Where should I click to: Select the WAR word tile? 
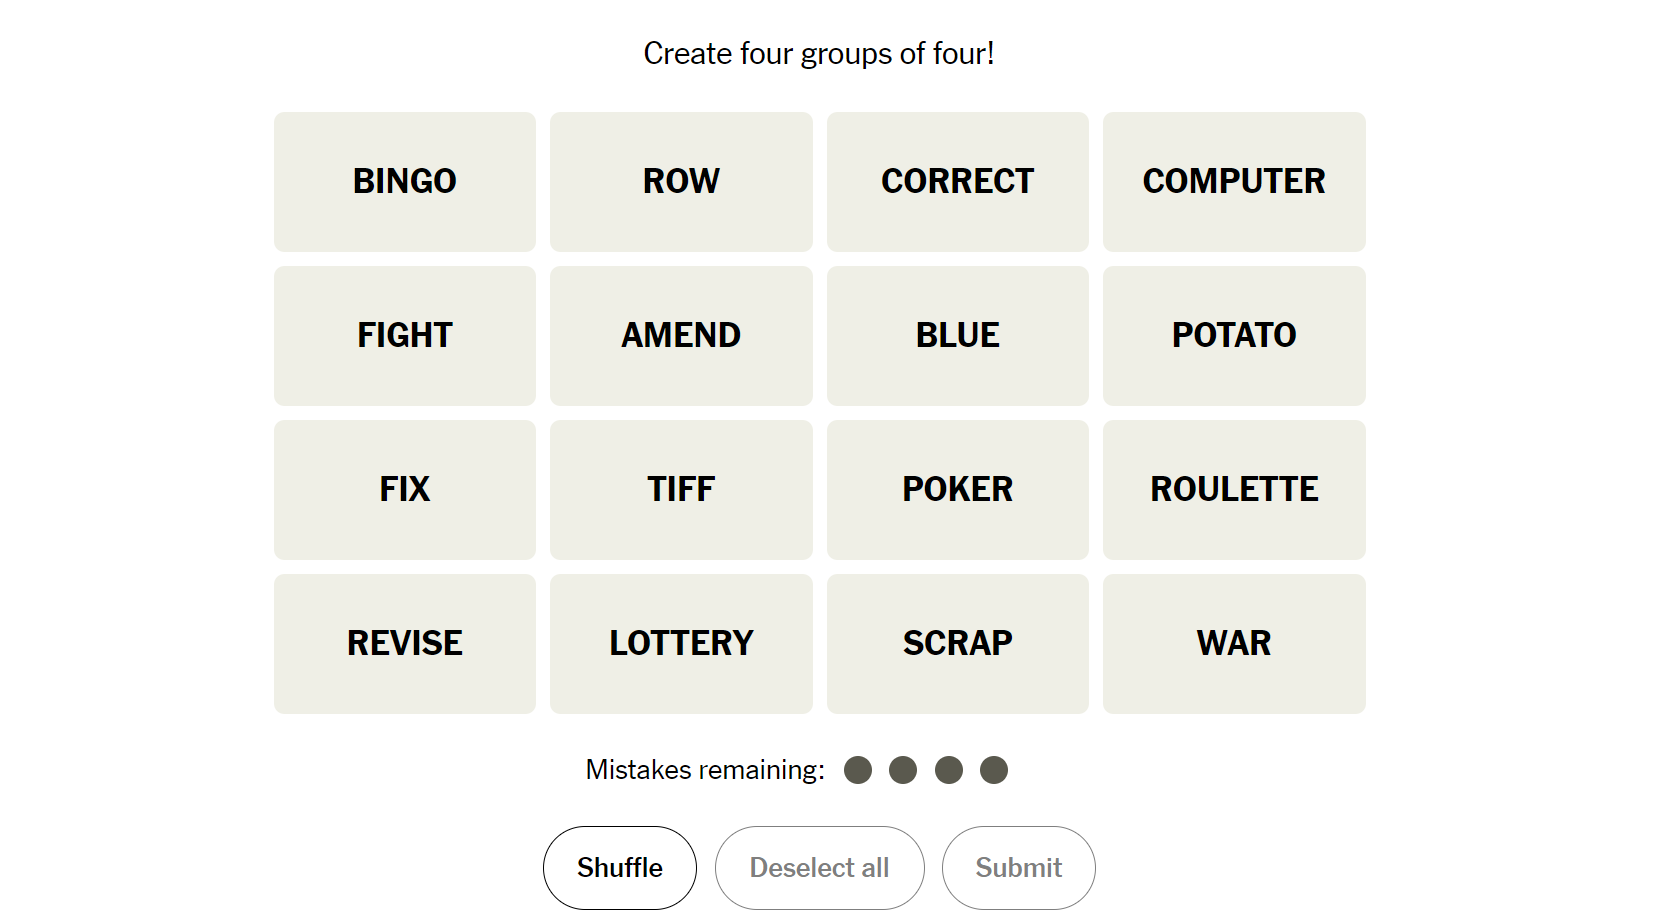[x=1234, y=644]
